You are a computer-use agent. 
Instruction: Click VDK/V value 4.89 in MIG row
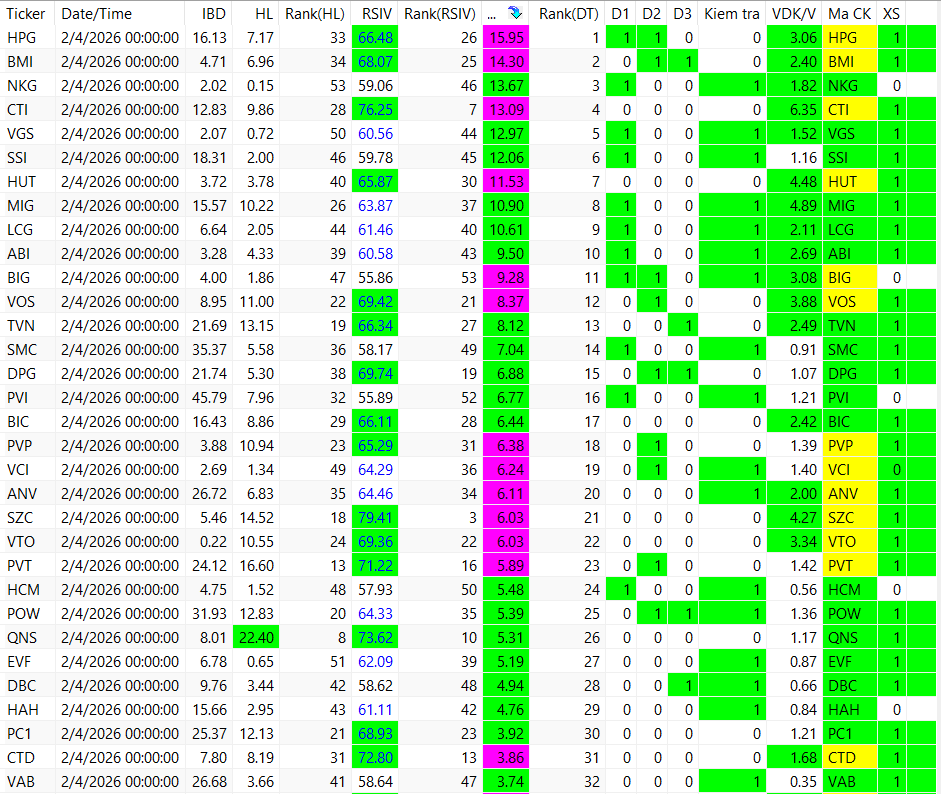tap(795, 206)
